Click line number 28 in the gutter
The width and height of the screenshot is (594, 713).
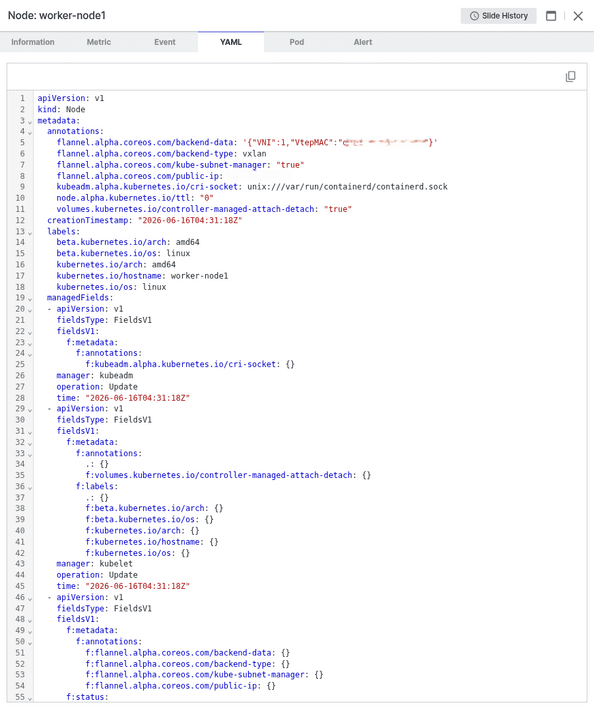click(20, 397)
